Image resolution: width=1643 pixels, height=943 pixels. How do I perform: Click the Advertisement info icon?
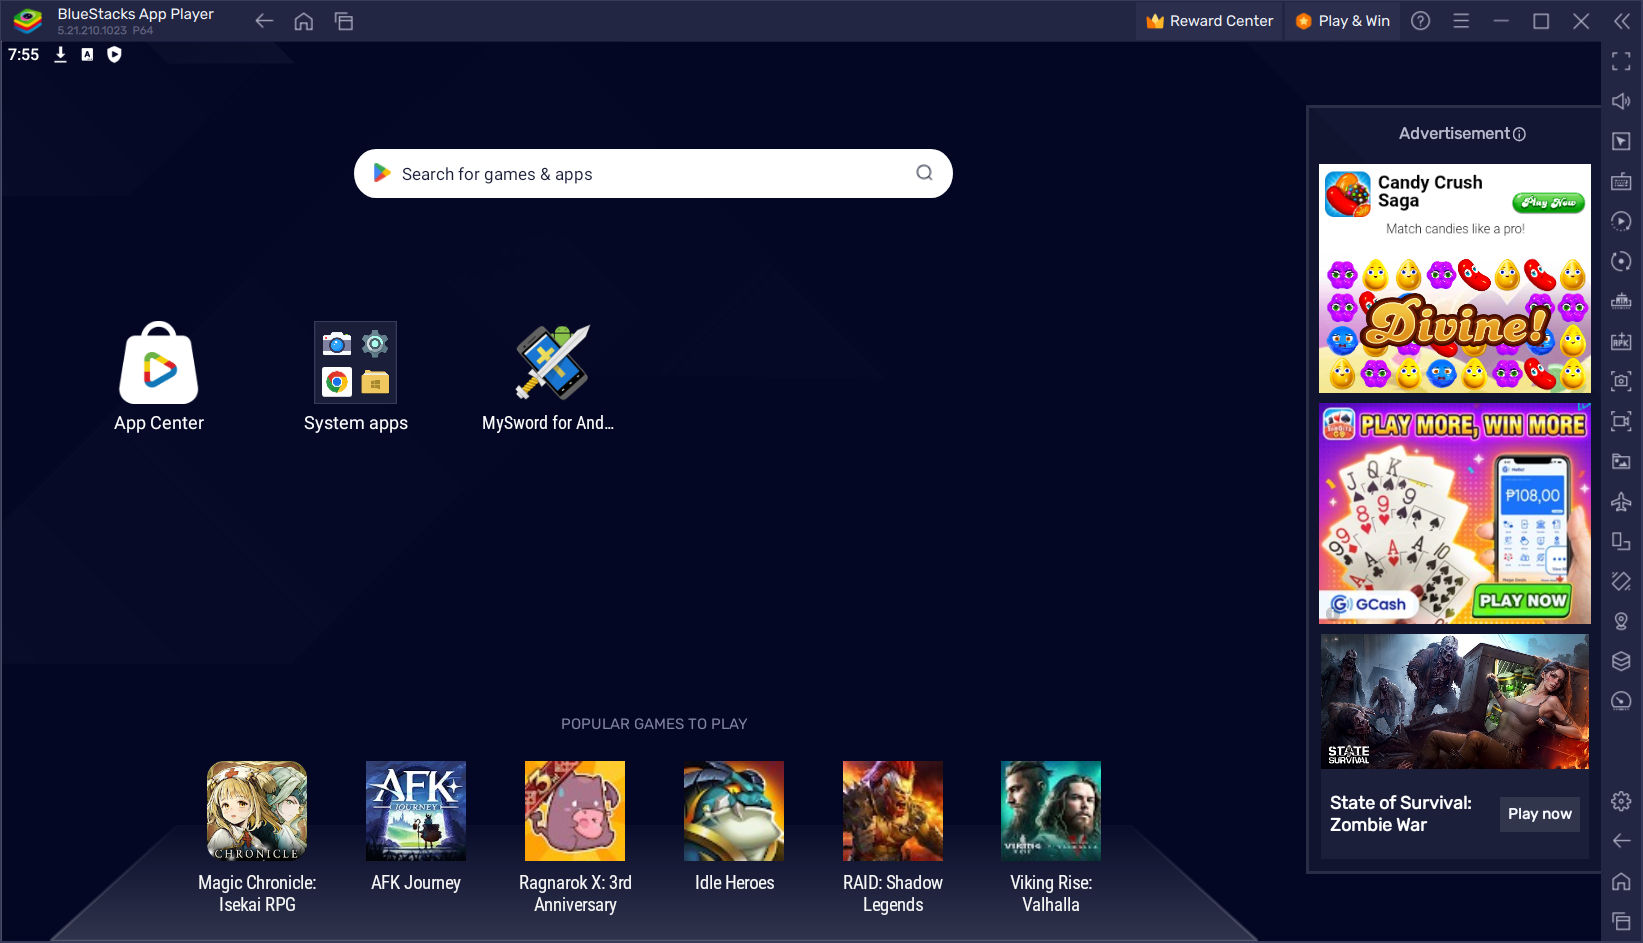tap(1520, 134)
